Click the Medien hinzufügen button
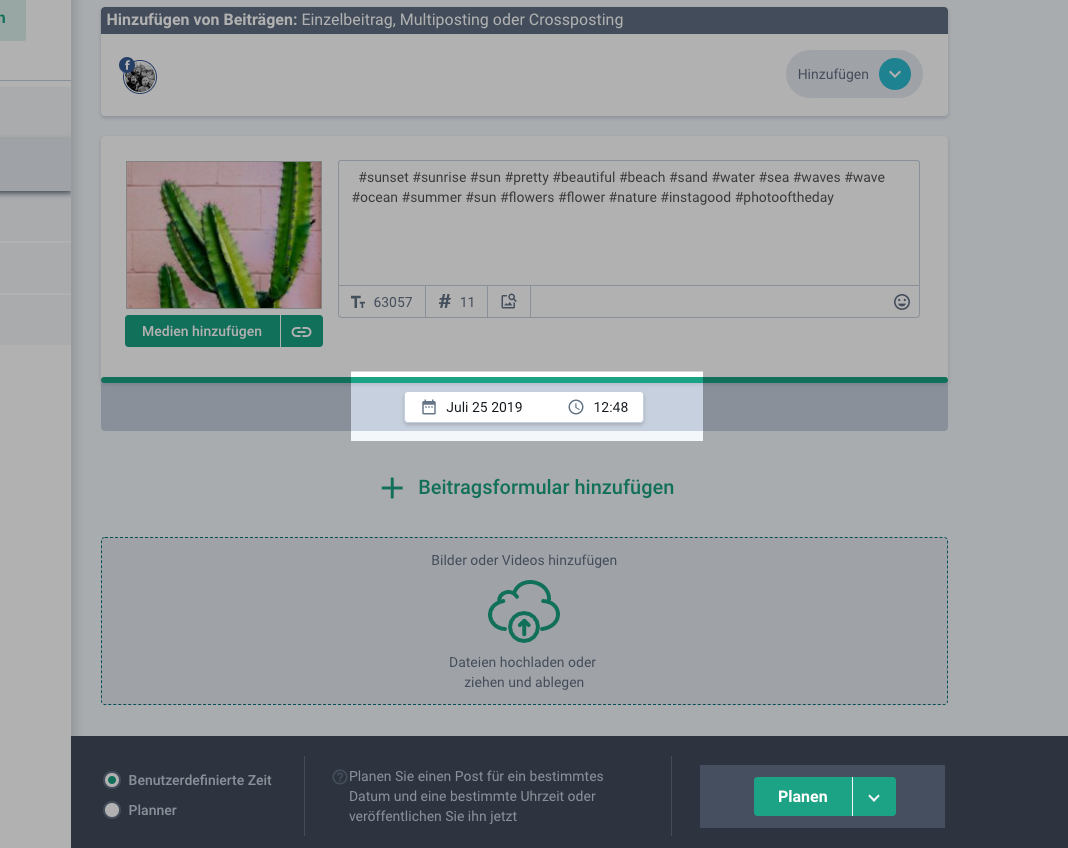The width and height of the screenshot is (1068, 848). 202,331
